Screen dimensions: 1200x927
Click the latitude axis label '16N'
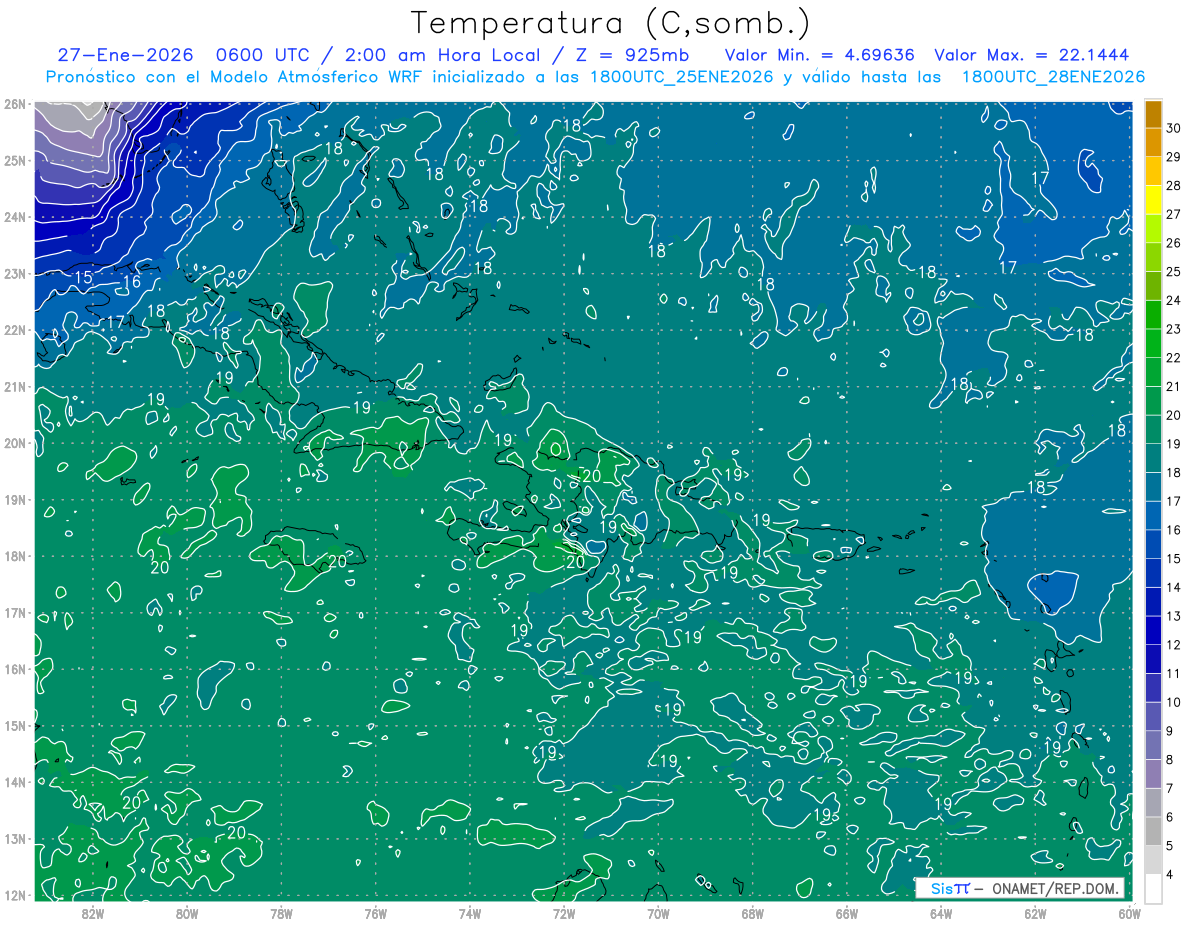coord(15,669)
